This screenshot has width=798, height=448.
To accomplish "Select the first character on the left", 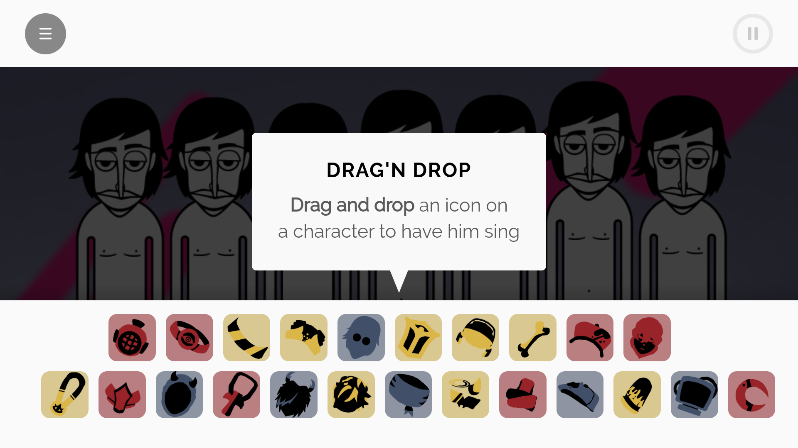I will (x=120, y=200).
